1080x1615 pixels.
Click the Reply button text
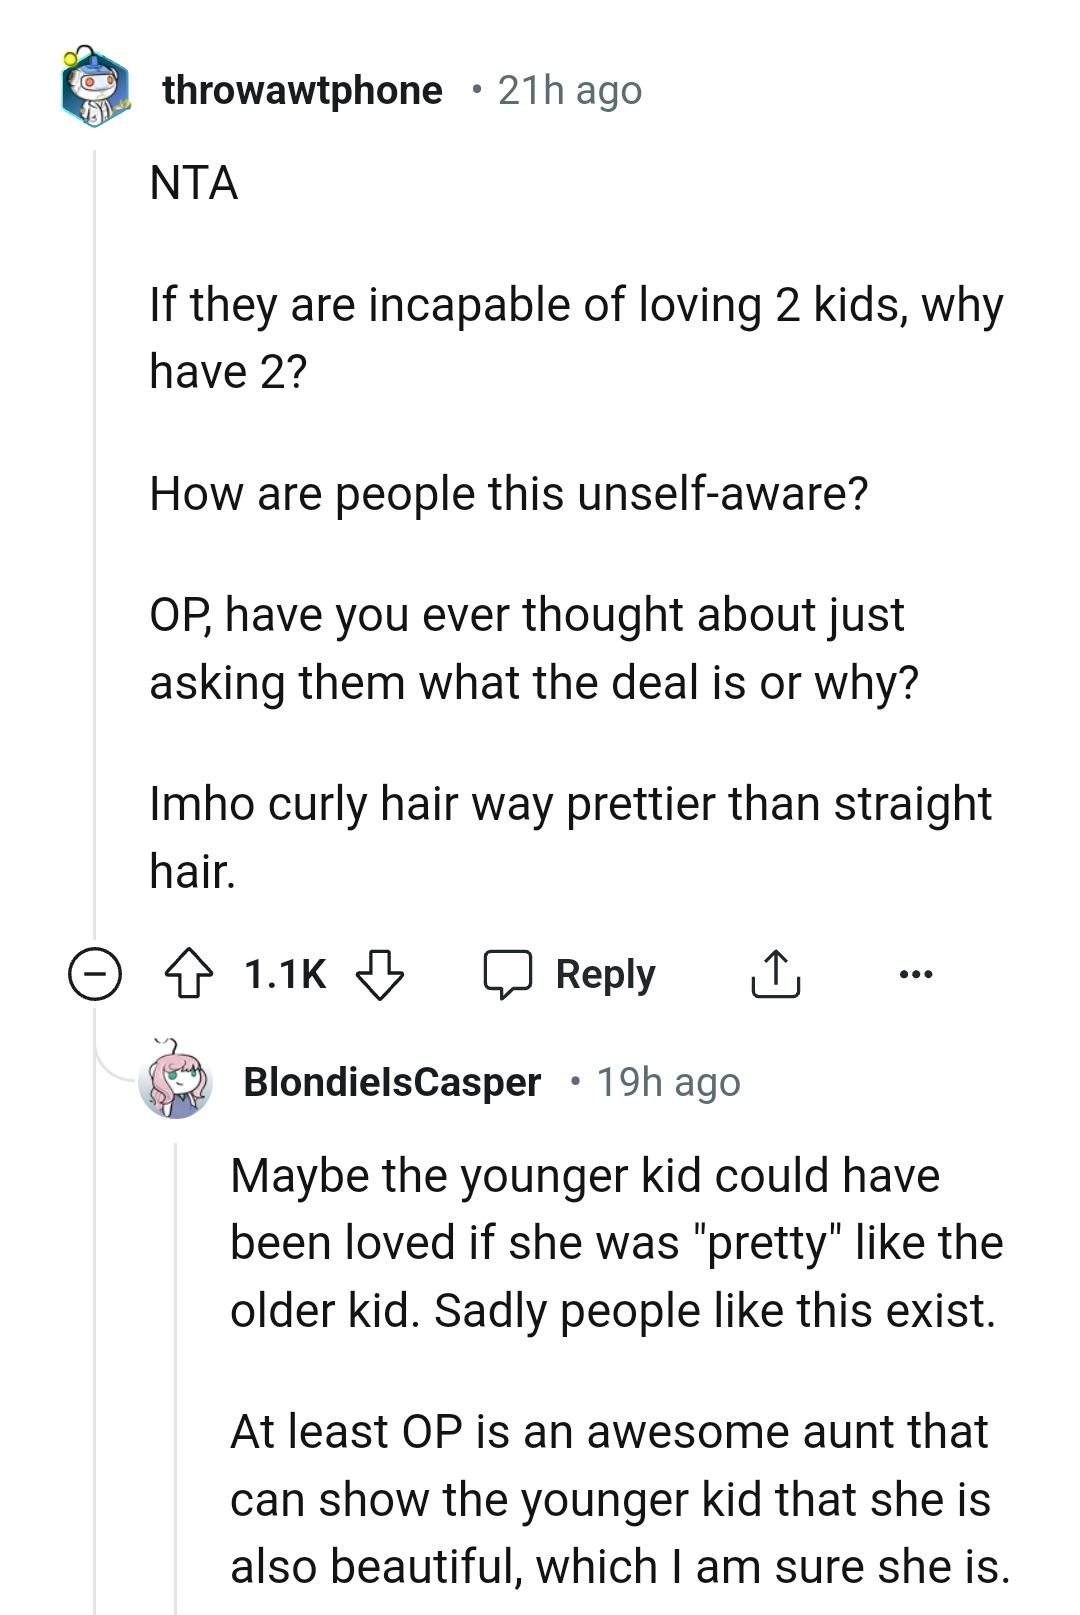click(605, 974)
